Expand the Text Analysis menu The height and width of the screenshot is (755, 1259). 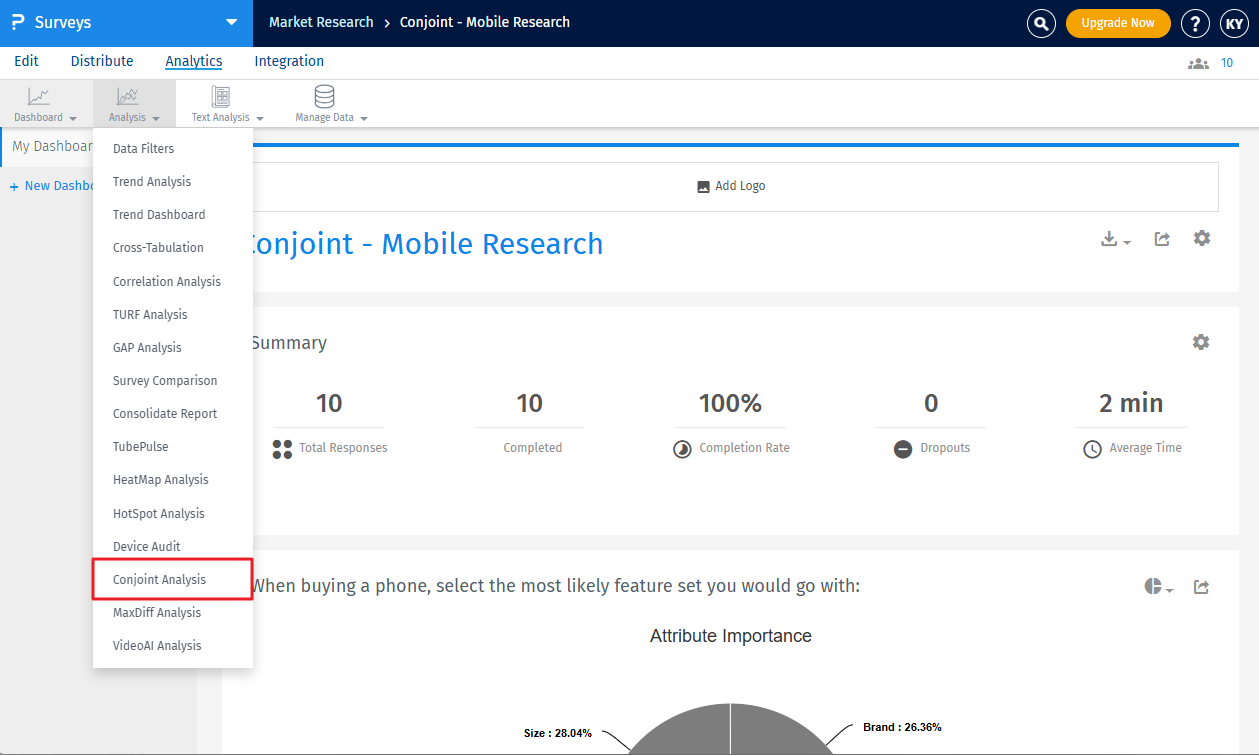click(227, 104)
